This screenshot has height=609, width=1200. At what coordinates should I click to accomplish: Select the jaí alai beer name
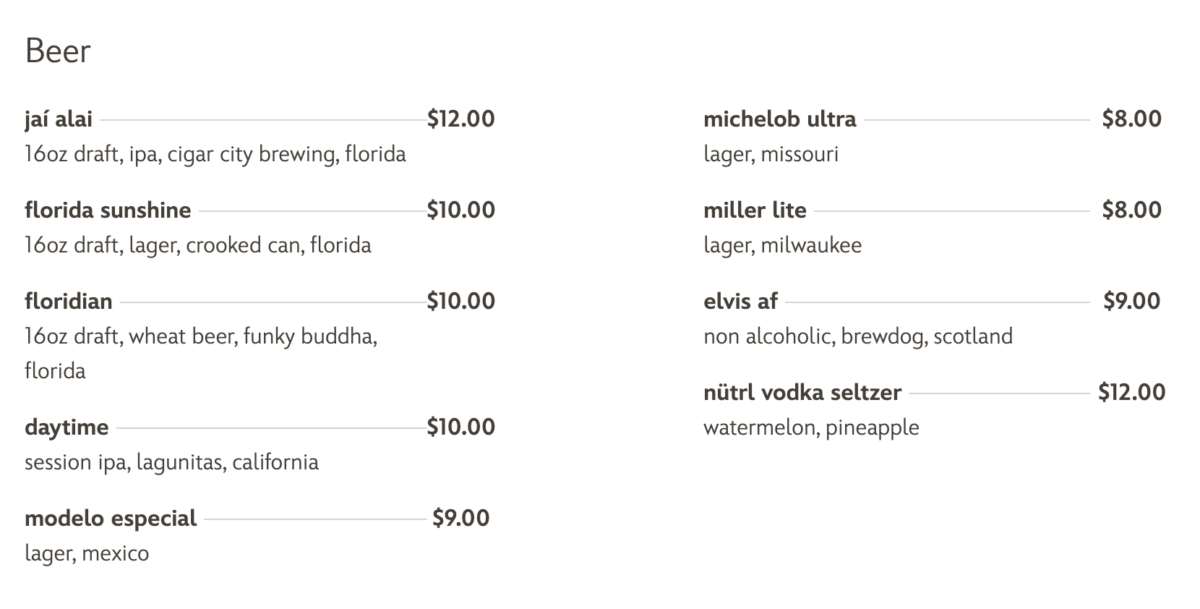pos(58,120)
